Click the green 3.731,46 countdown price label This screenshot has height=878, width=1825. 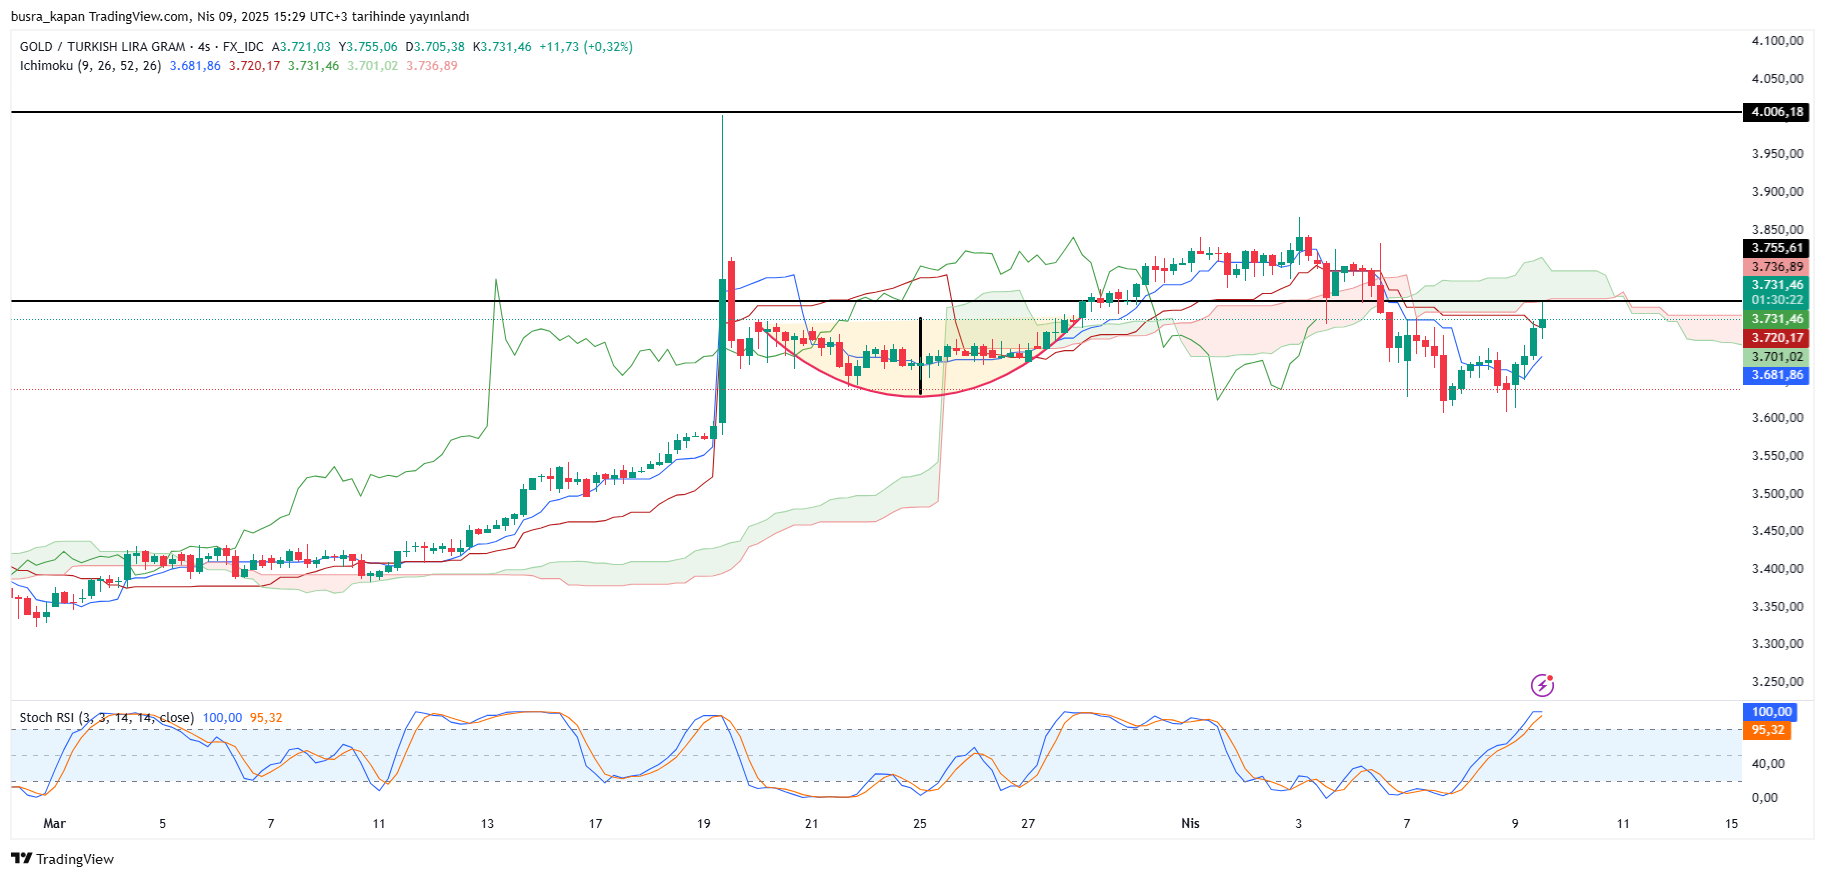[x=1776, y=292]
